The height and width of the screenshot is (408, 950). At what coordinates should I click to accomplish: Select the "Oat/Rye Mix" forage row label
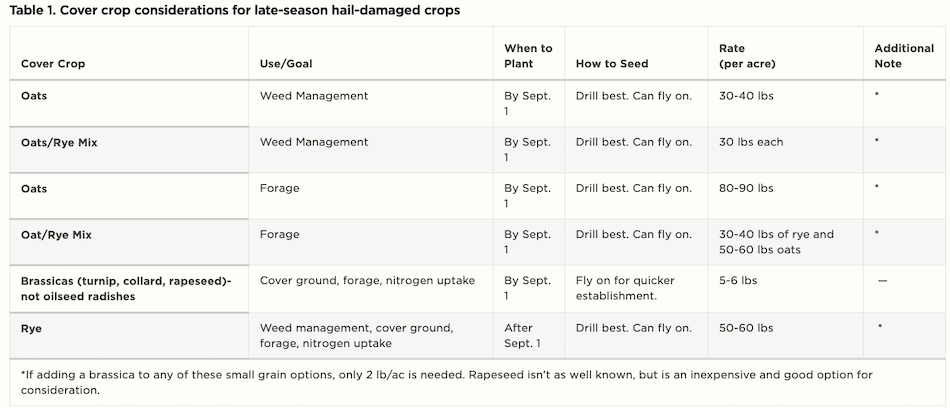tap(55, 235)
